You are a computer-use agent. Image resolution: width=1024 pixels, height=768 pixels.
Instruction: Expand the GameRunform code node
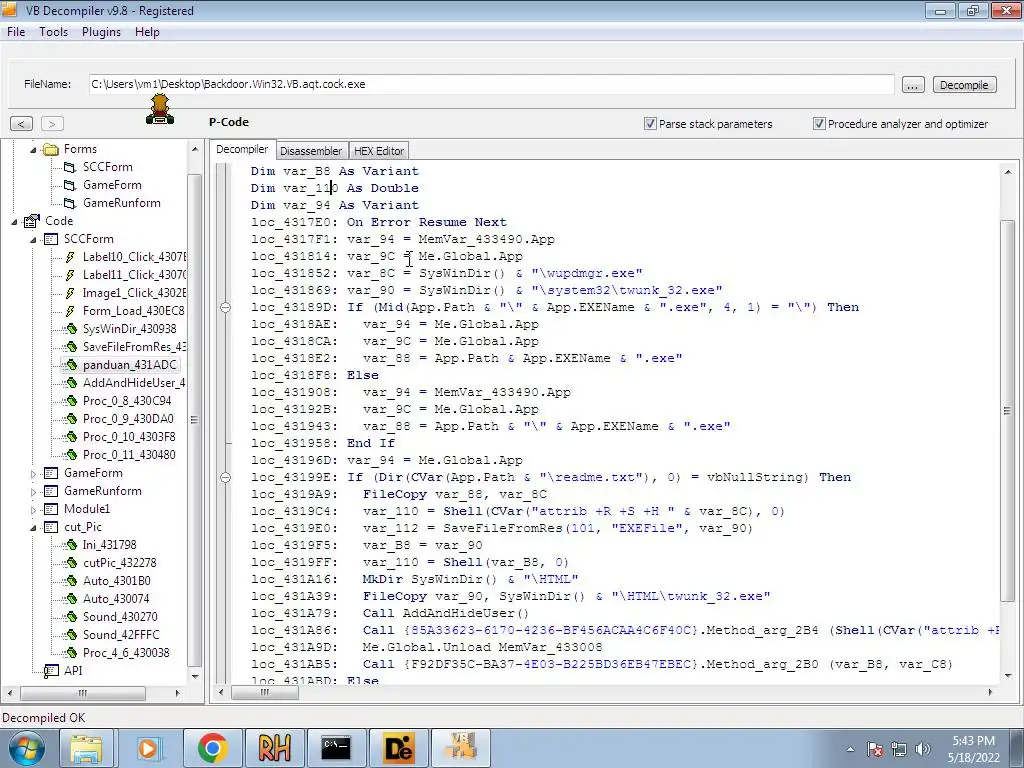pyautogui.click(x=33, y=492)
